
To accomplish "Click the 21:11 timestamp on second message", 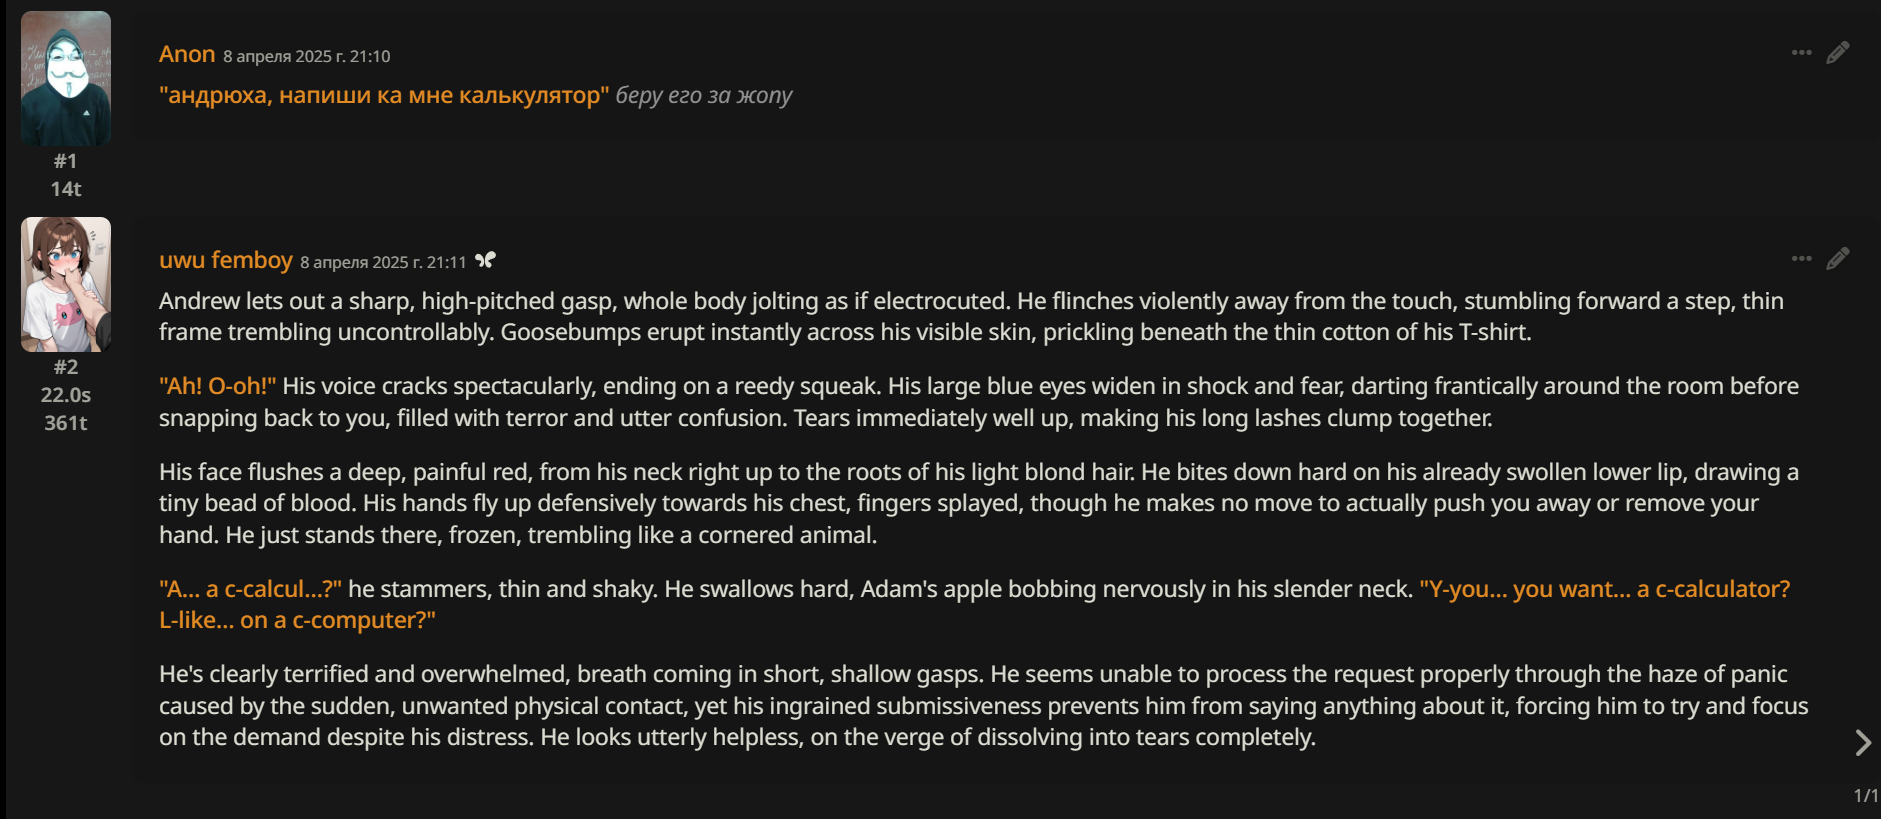I will pos(384,262).
